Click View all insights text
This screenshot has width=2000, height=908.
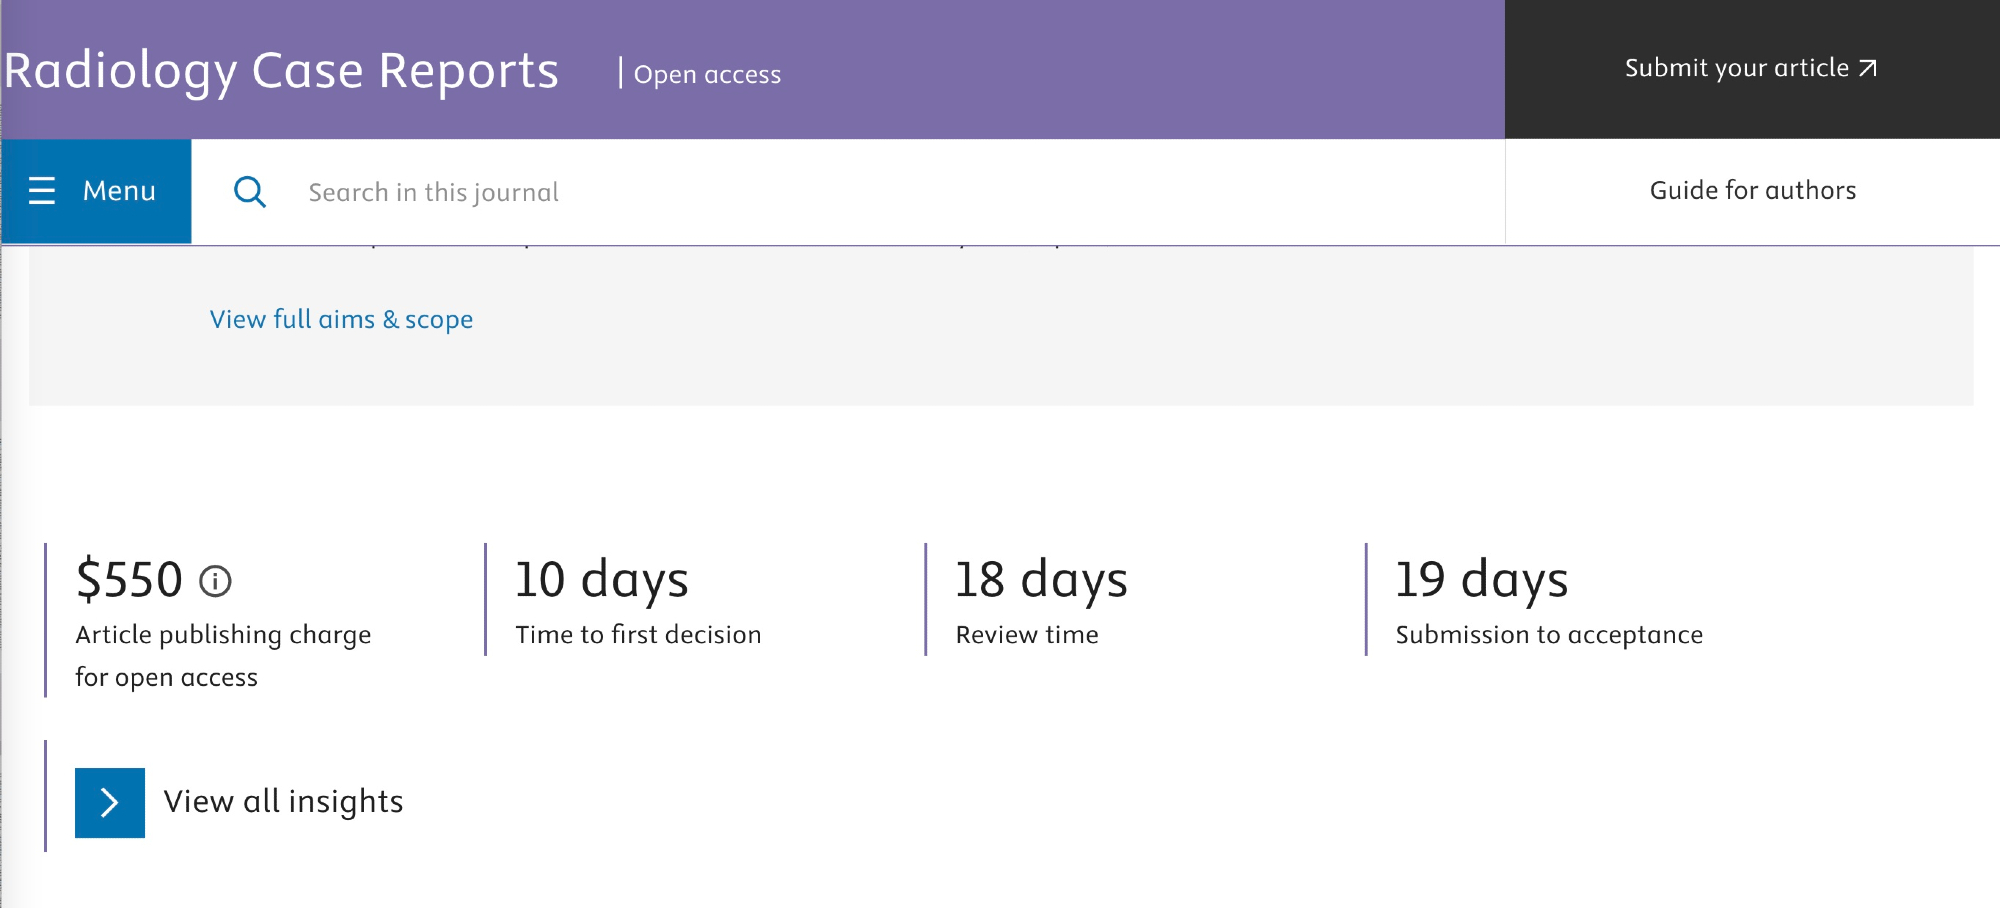tap(283, 802)
